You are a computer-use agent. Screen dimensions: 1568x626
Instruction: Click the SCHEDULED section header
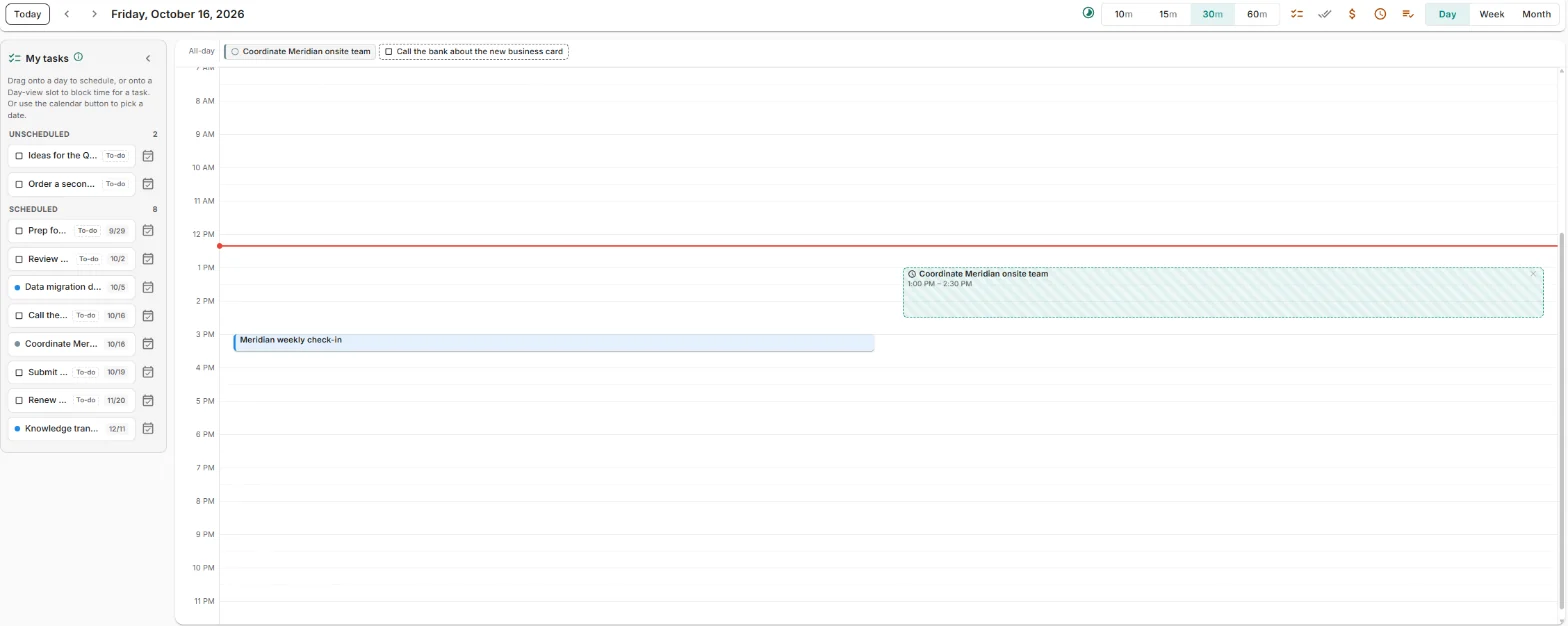coord(33,209)
